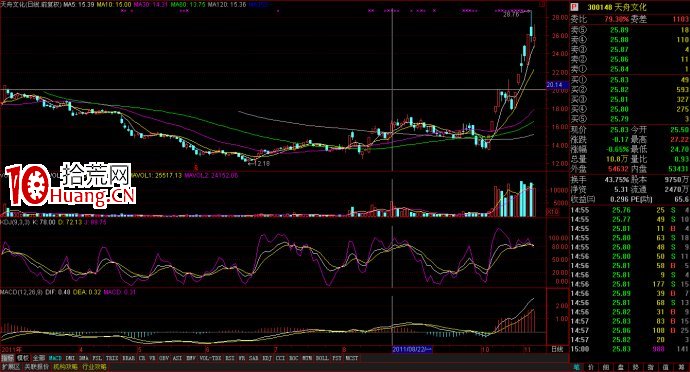The image size is (690, 372).
Task: Click the red P icon beside stock code
Action: [x=573, y=7]
